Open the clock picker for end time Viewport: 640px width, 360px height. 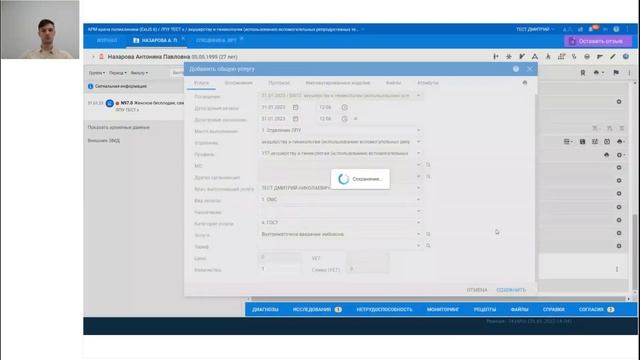[344, 119]
